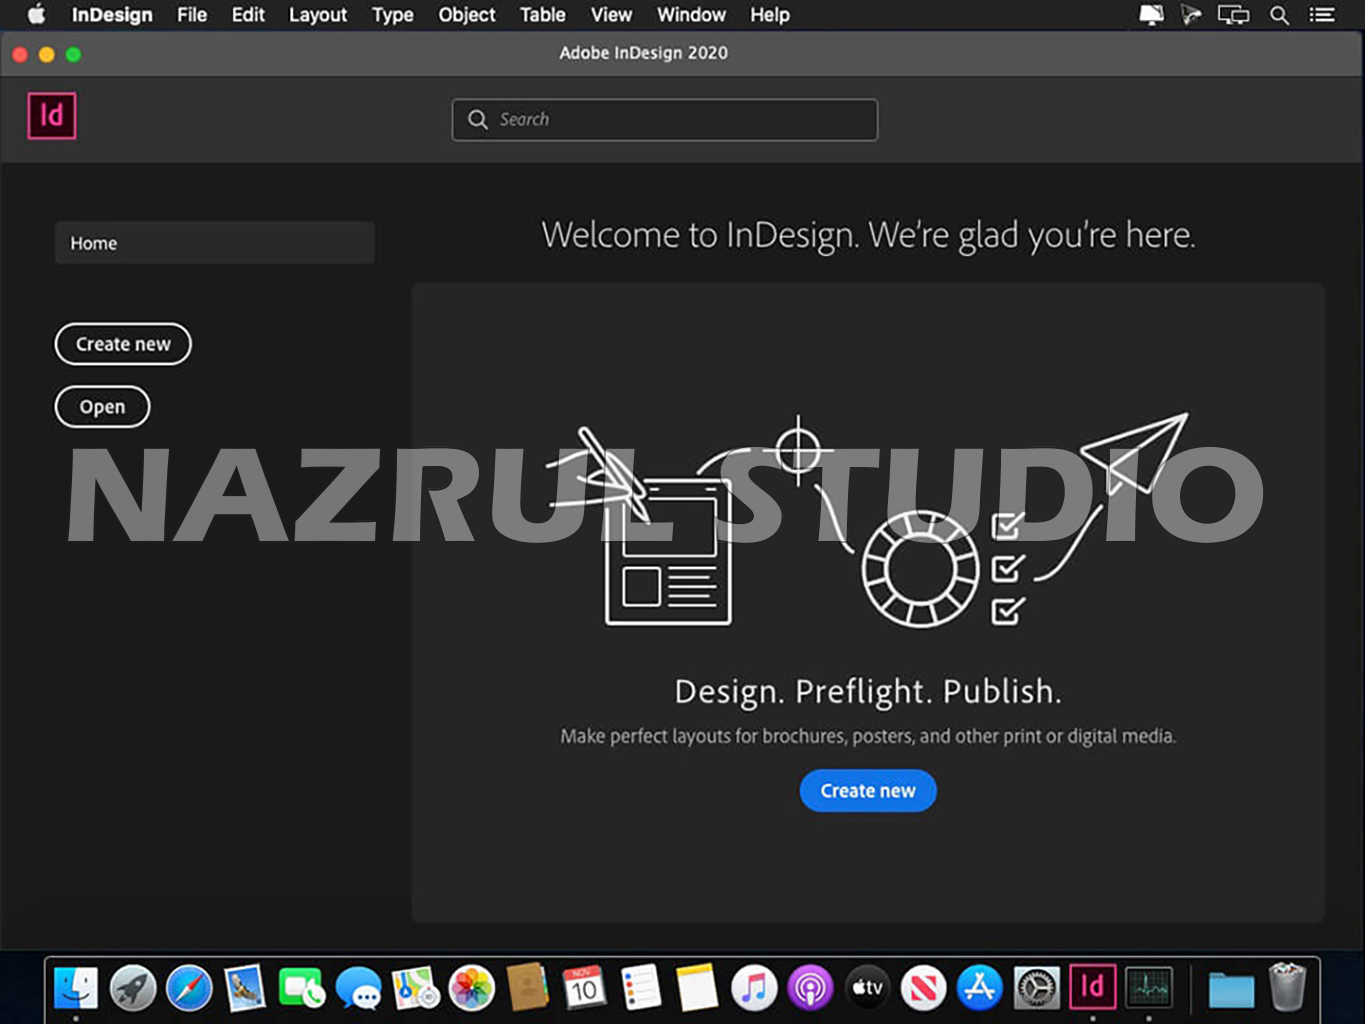Viewport: 1365px width, 1024px height.
Task: Open Notification Center list icon in menu bar
Action: point(1322,15)
